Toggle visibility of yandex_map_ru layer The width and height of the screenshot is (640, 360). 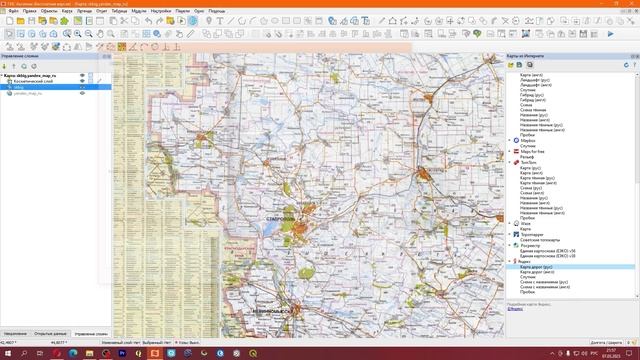point(82,93)
